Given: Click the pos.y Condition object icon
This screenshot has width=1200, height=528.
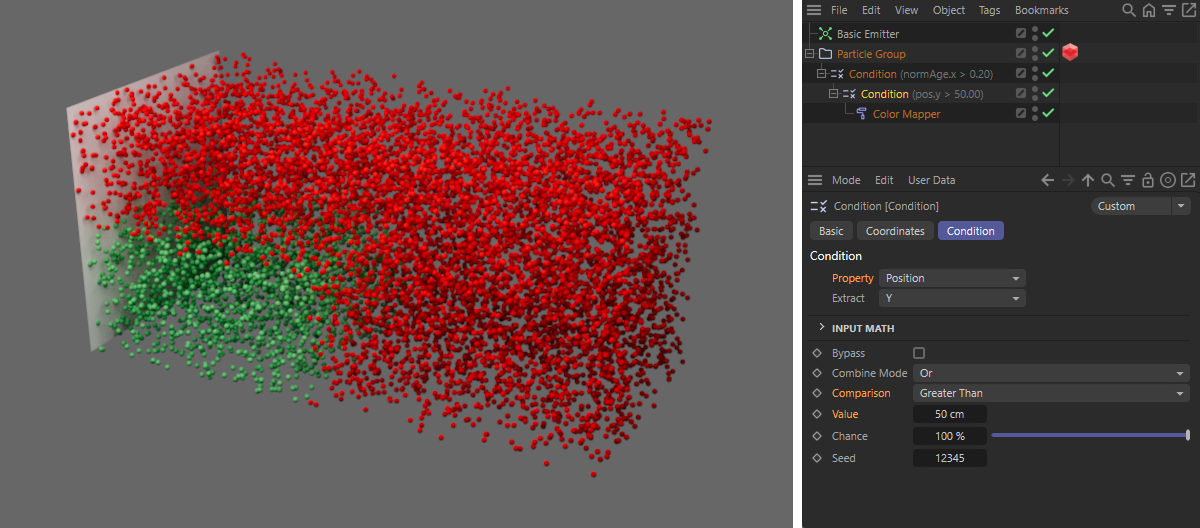Looking at the screenshot, I should [x=849, y=94].
